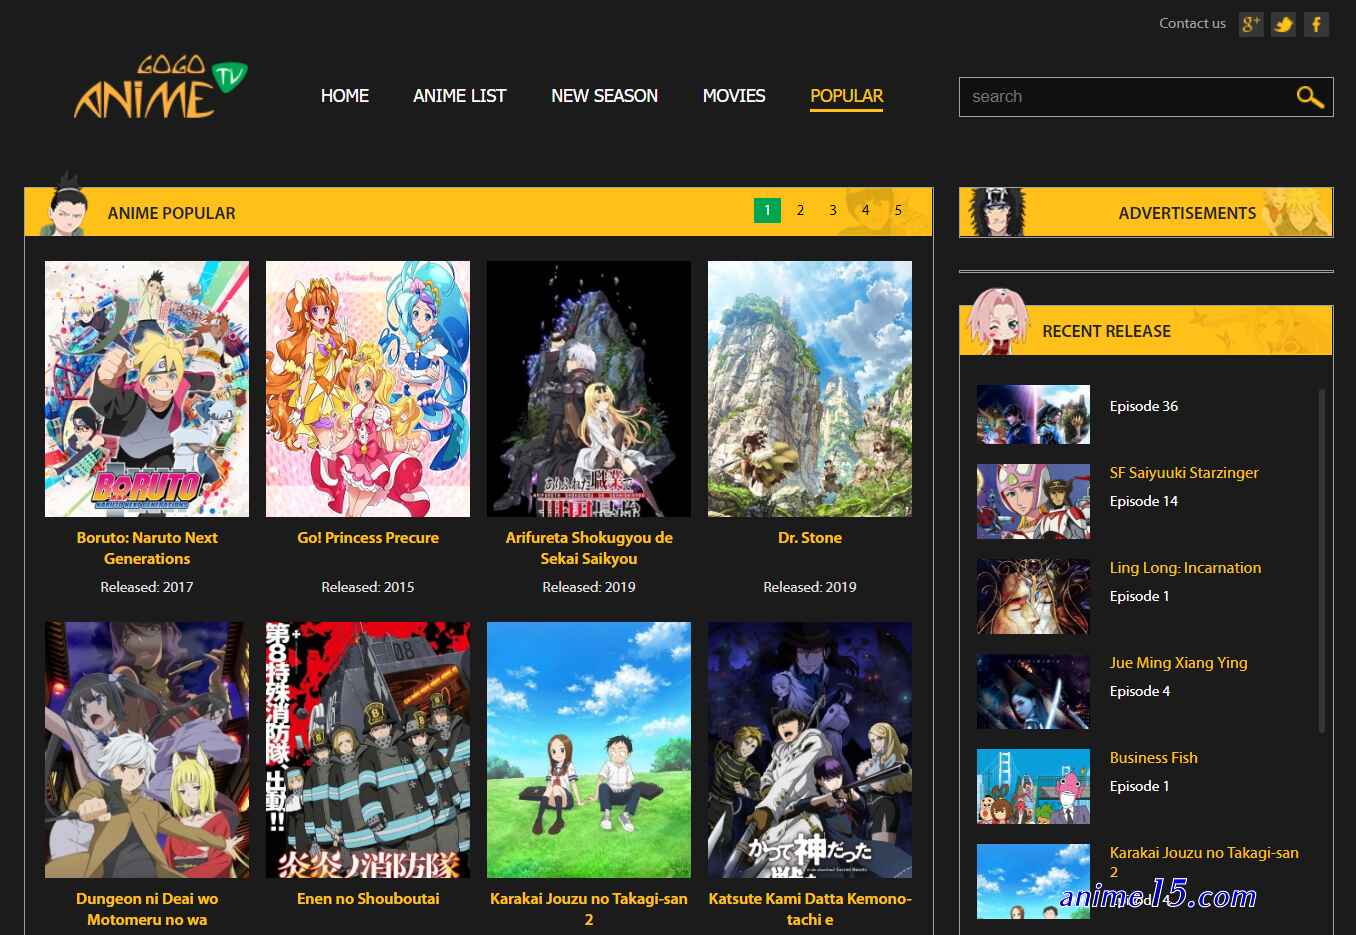Select the POPULAR menu tab
This screenshot has width=1356, height=935.
(x=847, y=96)
